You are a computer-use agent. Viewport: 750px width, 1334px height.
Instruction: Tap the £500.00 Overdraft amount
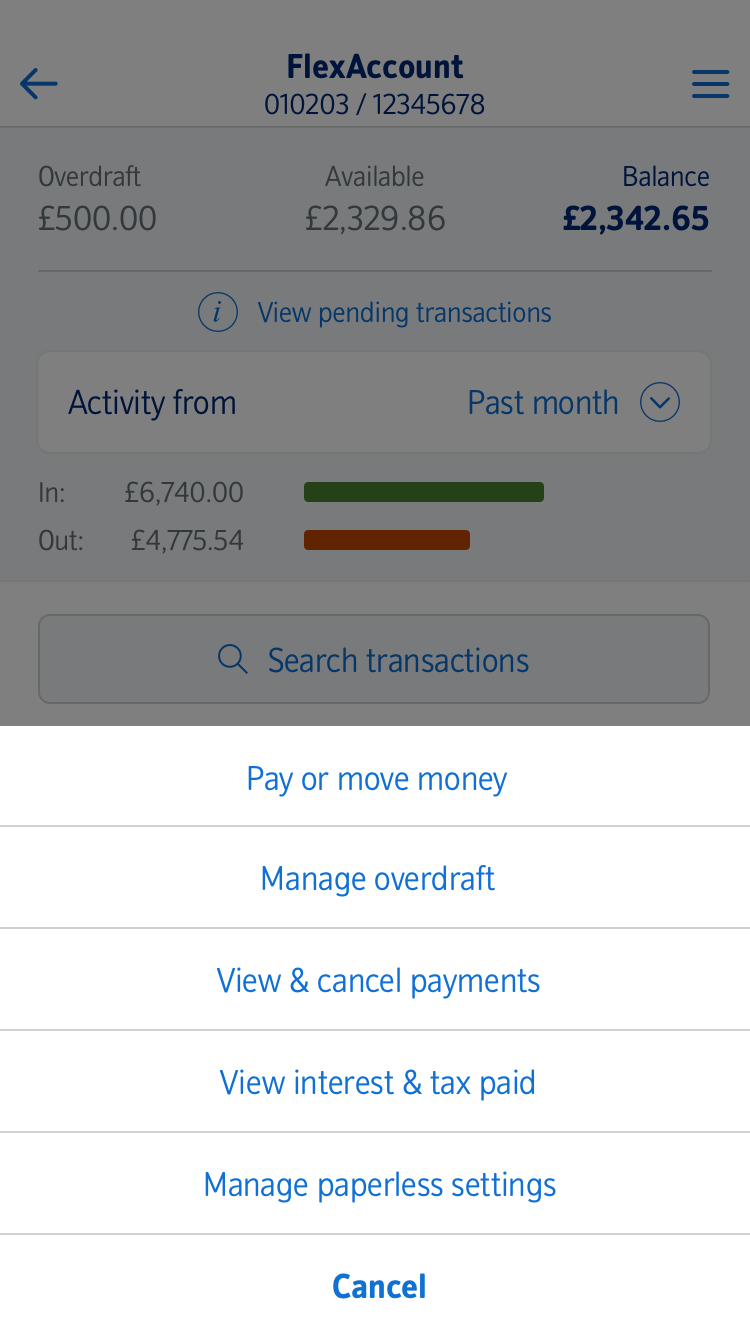(97, 219)
